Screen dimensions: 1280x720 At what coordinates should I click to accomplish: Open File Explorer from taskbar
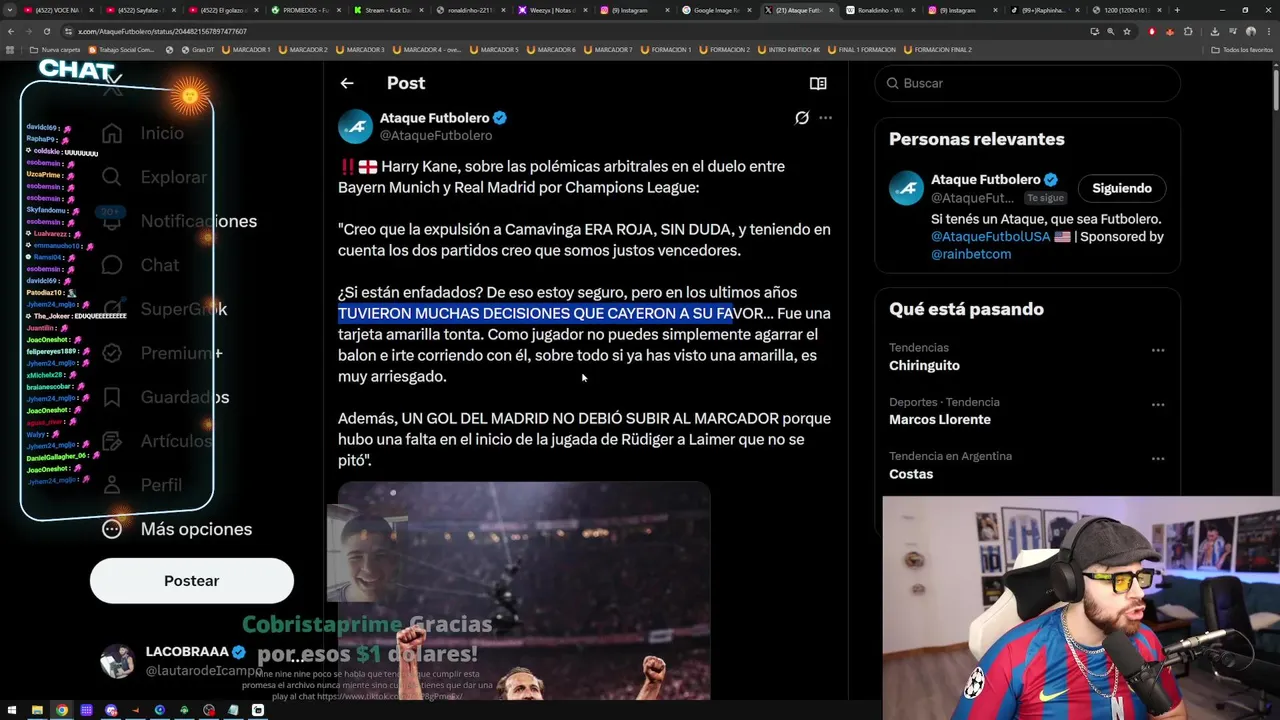(x=37, y=710)
